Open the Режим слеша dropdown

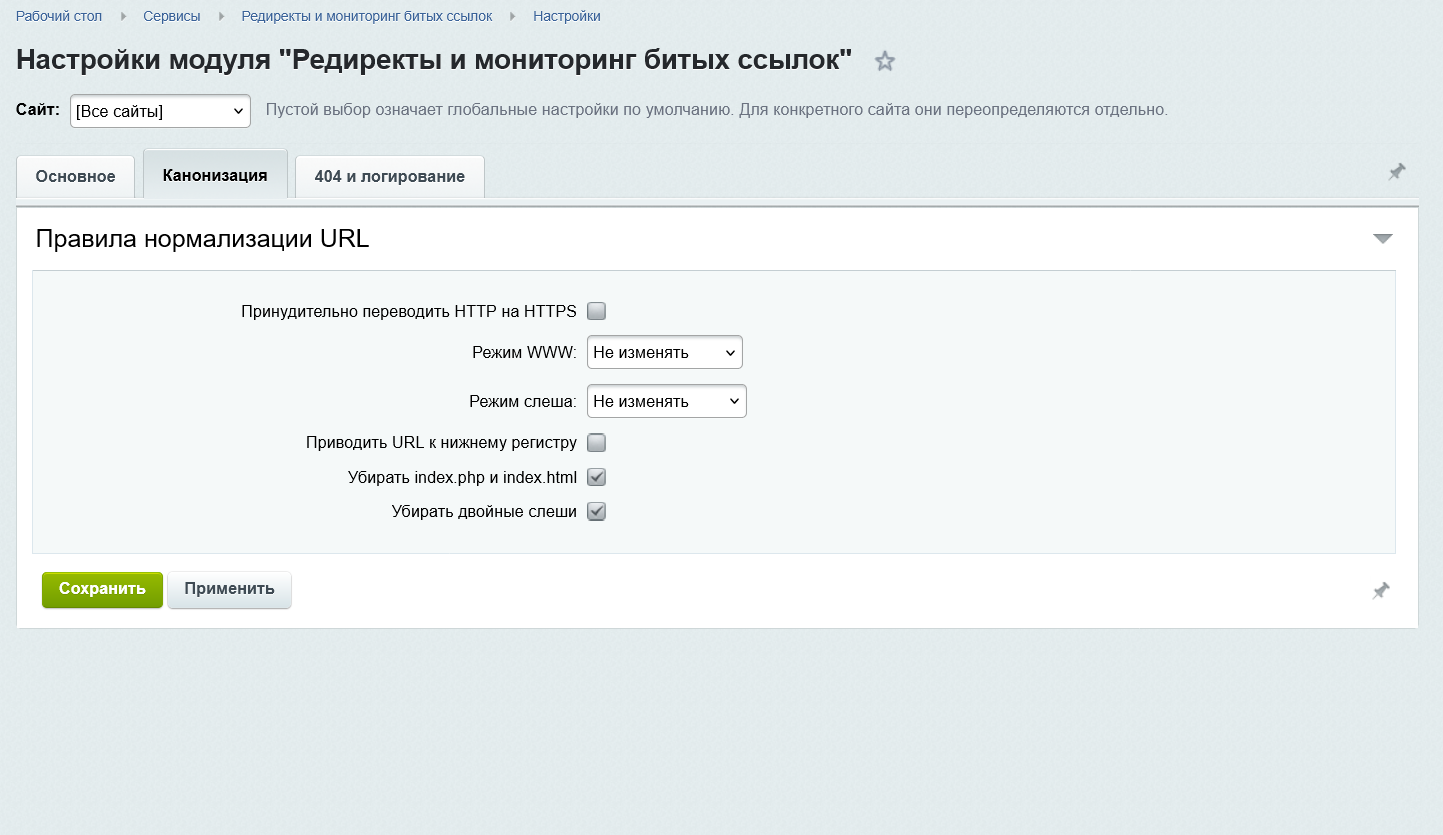(x=667, y=401)
